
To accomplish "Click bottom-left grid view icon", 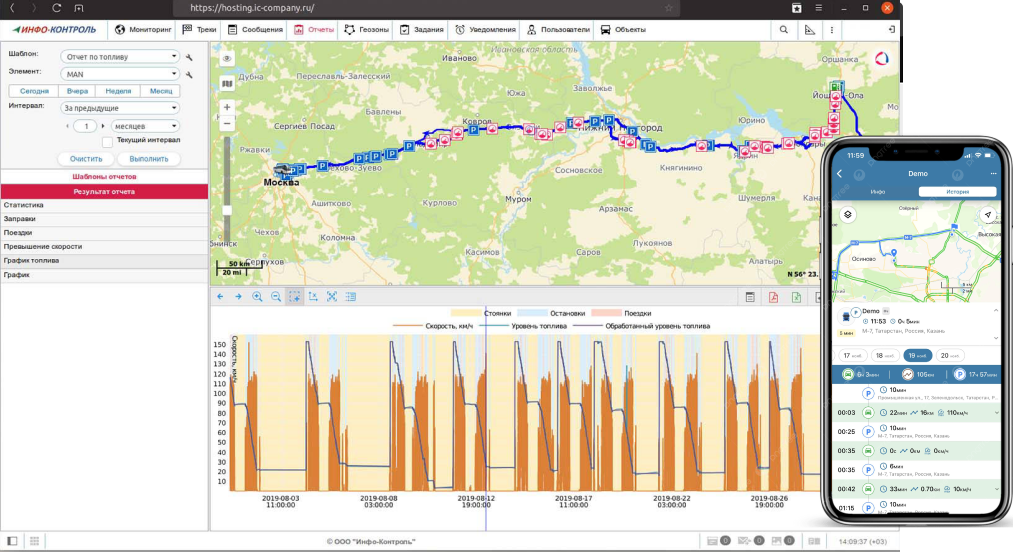I will 34,541.
